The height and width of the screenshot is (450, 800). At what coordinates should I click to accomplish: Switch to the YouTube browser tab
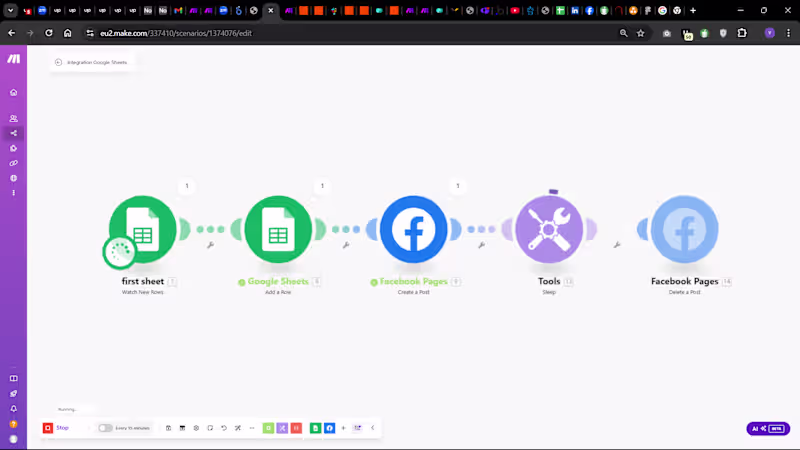[x=515, y=10]
